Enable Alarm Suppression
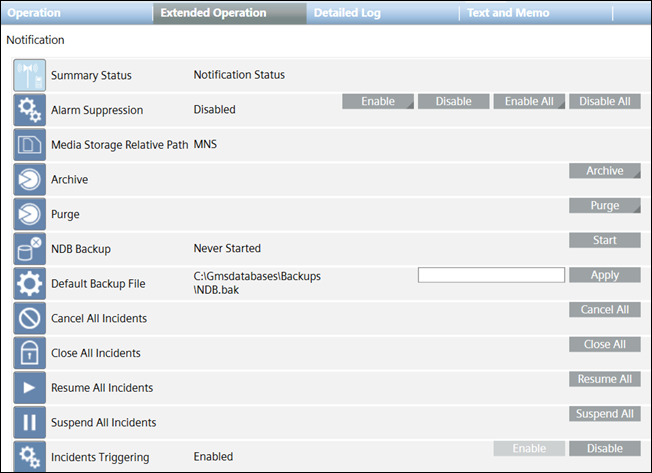Image resolution: width=652 pixels, height=473 pixels. click(x=379, y=102)
